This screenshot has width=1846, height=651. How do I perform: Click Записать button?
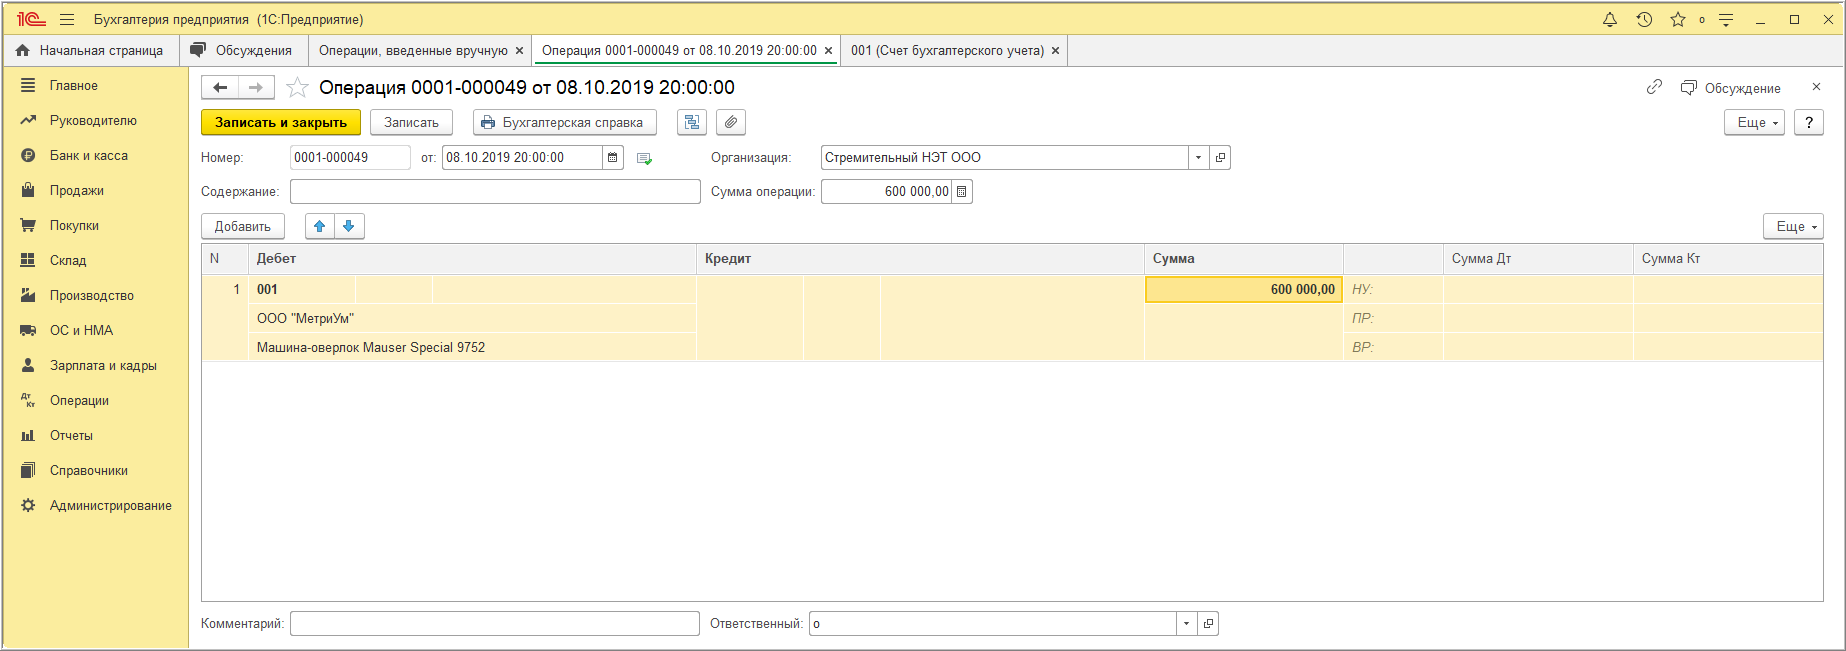coord(411,122)
